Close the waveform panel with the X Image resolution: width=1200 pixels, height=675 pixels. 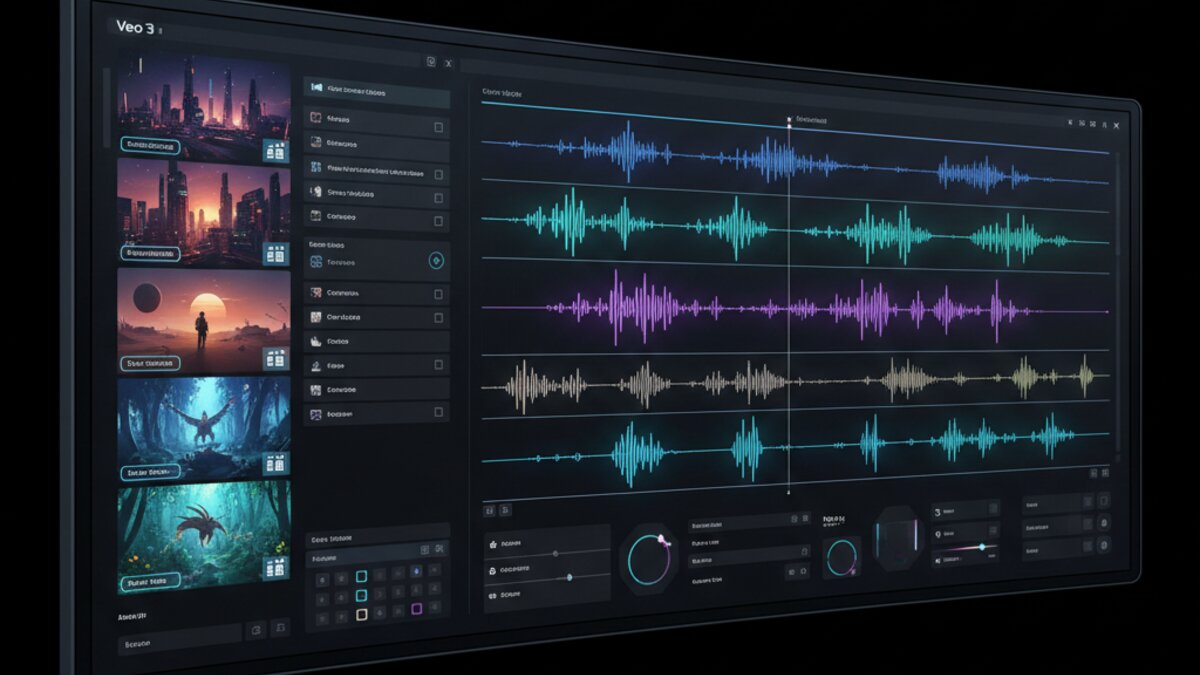tap(1116, 125)
